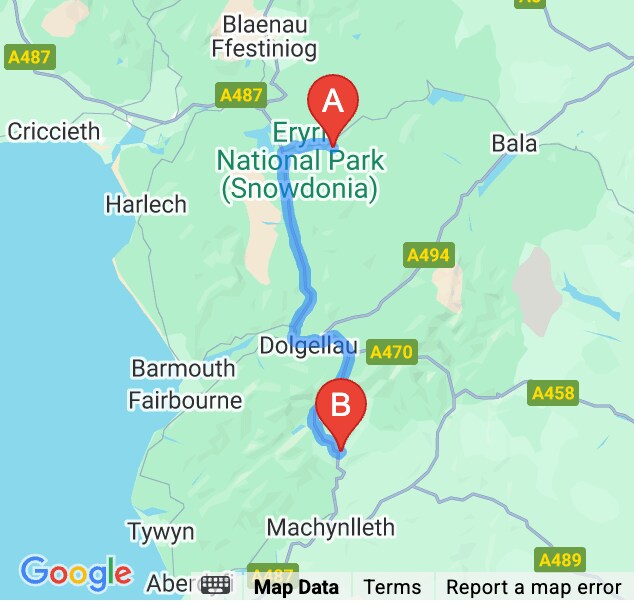Open the Terms link
Screen dimensions: 638x604
tap(392, 587)
